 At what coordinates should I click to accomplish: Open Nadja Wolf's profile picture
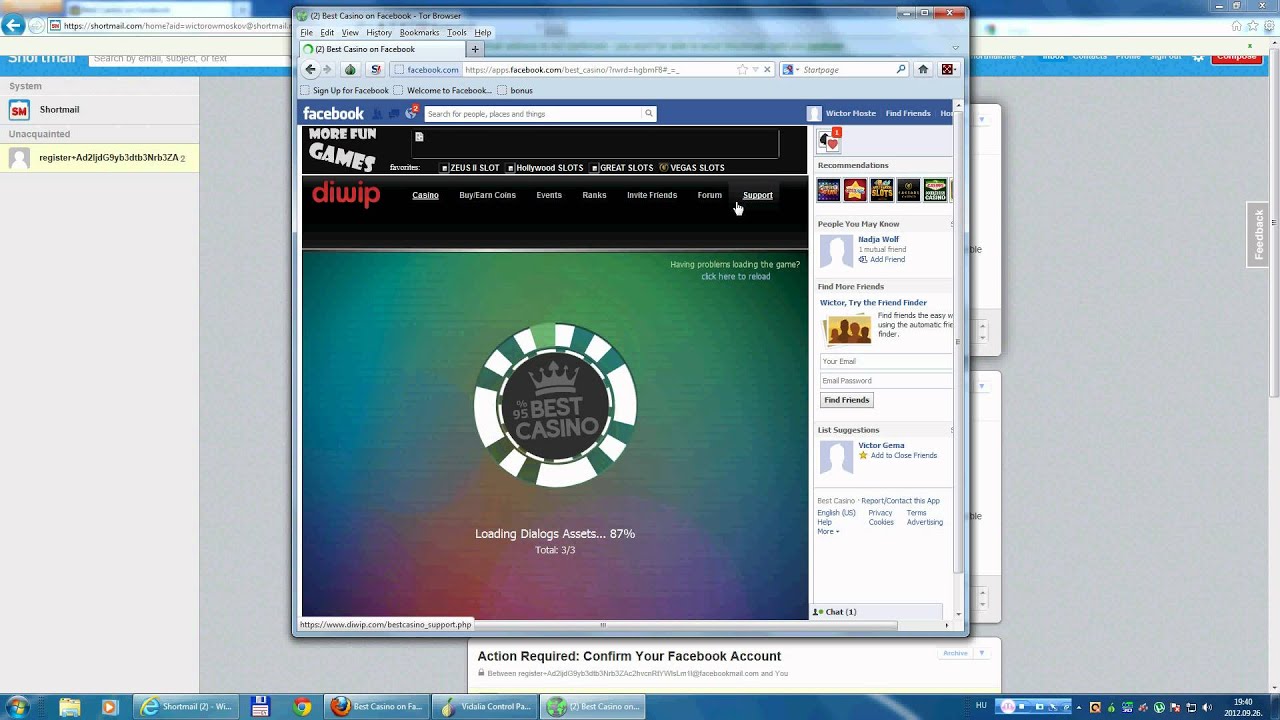tap(836, 251)
